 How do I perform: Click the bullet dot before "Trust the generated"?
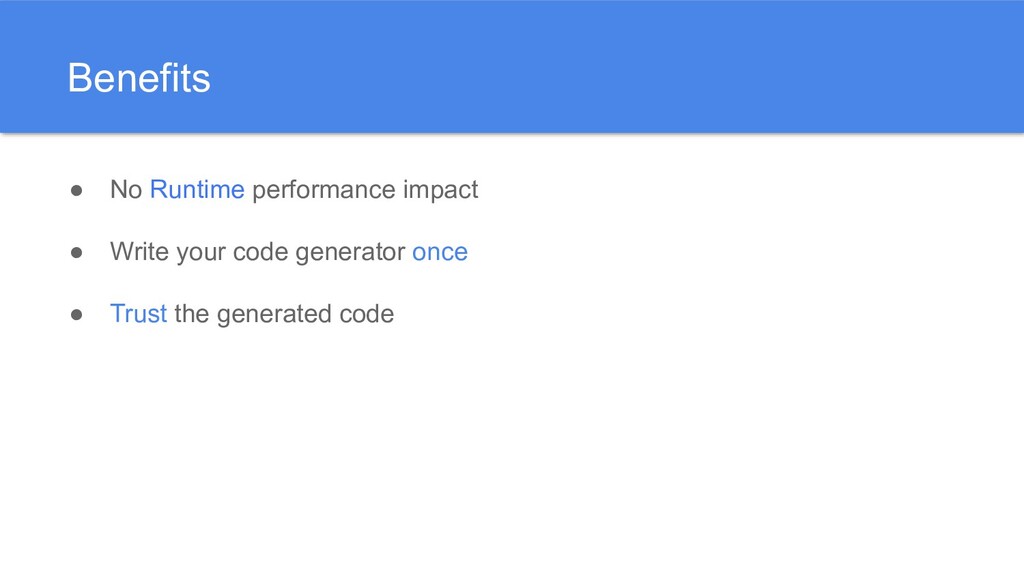pyautogui.click(x=76, y=314)
